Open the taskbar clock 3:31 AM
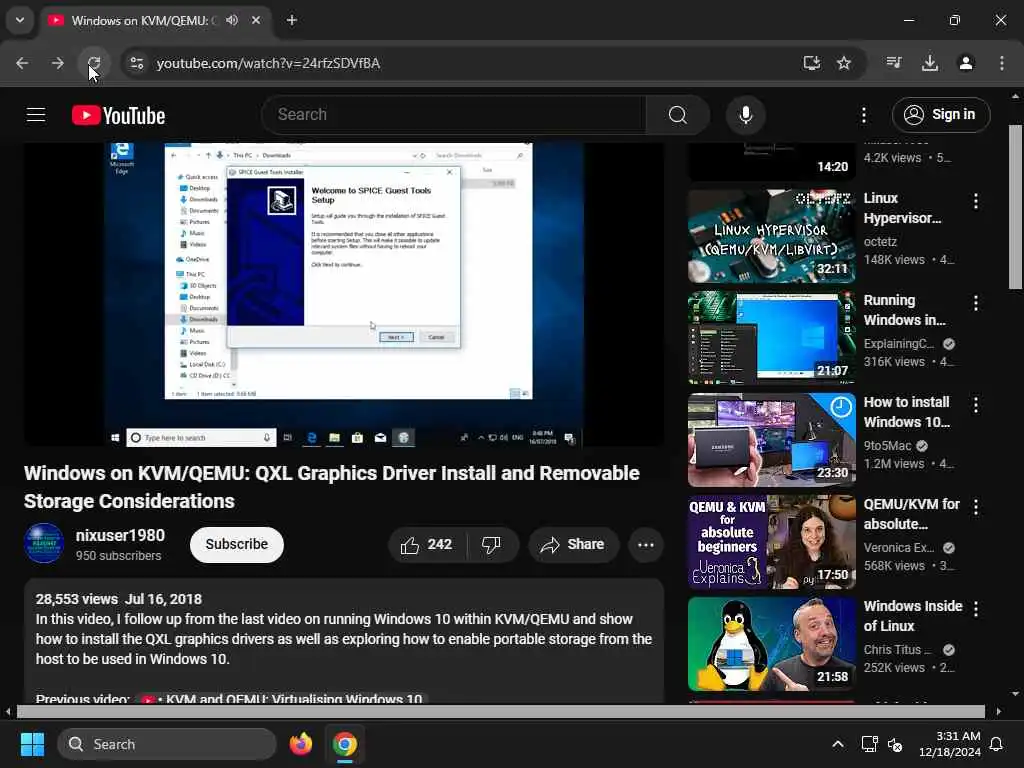Viewport: 1024px width, 768px height. (x=950, y=744)
